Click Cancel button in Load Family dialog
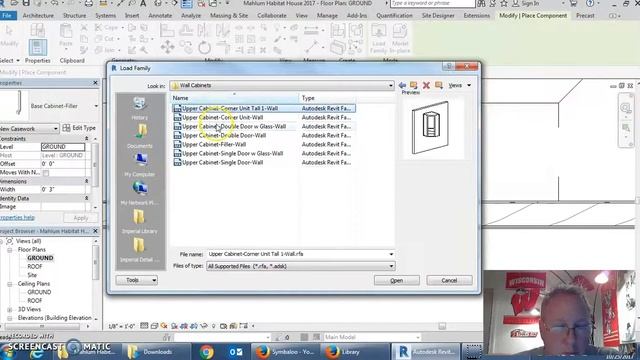Viewport: 640px width, 360px height. 449,280
